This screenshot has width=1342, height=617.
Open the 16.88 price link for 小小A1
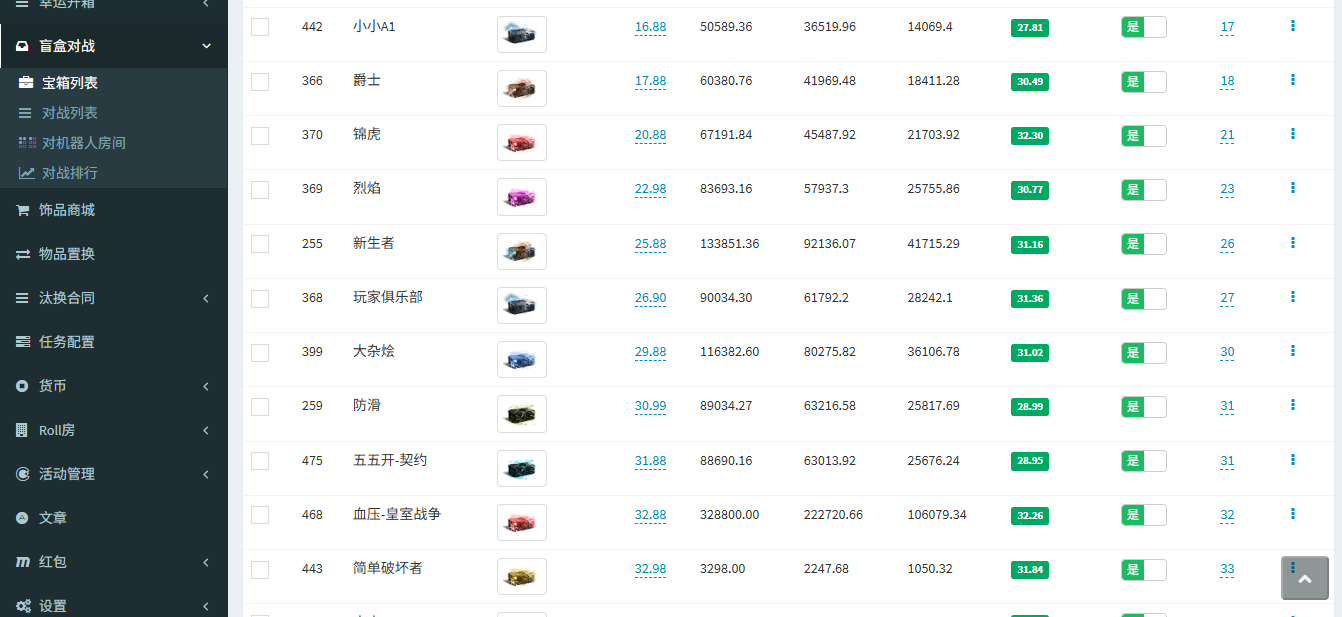pyautogui.click(x=650, y=27)
